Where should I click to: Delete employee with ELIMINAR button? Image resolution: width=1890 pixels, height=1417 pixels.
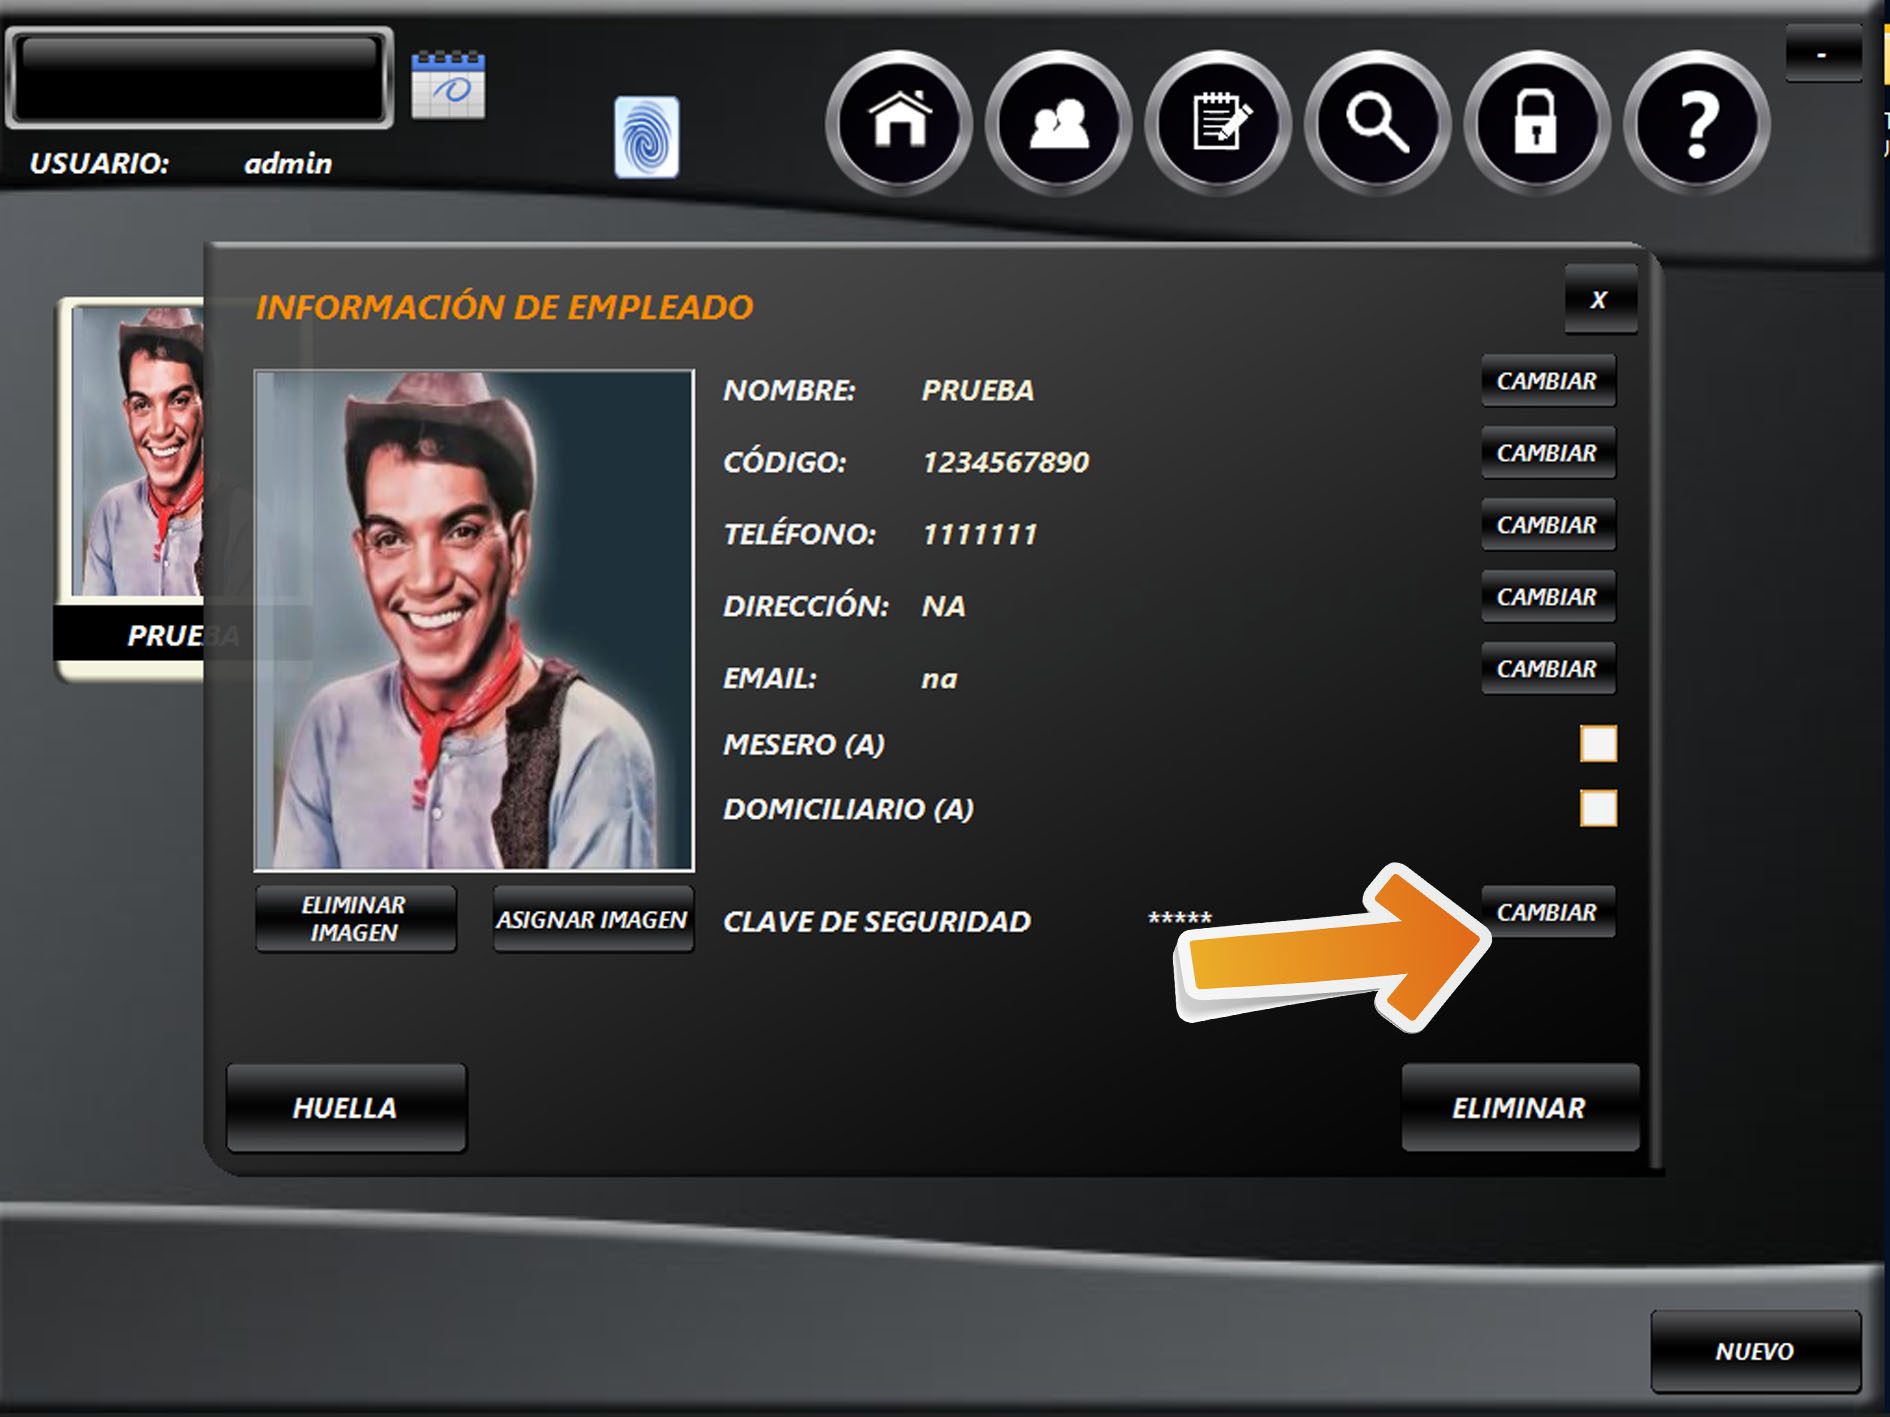[x=1519, y=1108]
